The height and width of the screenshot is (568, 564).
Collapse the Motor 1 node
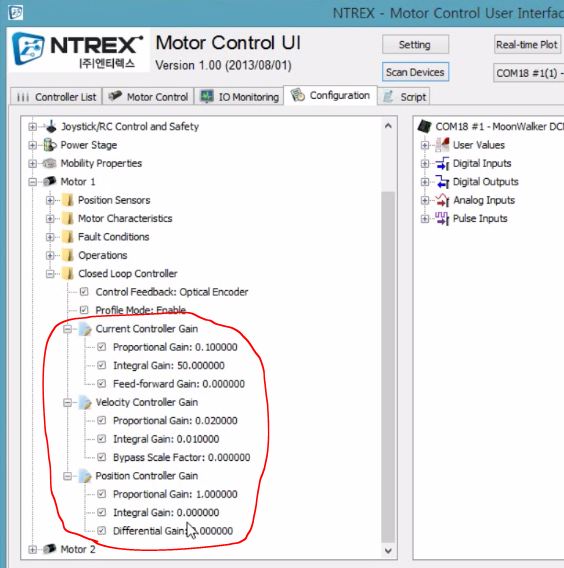(x=32, y=182)
